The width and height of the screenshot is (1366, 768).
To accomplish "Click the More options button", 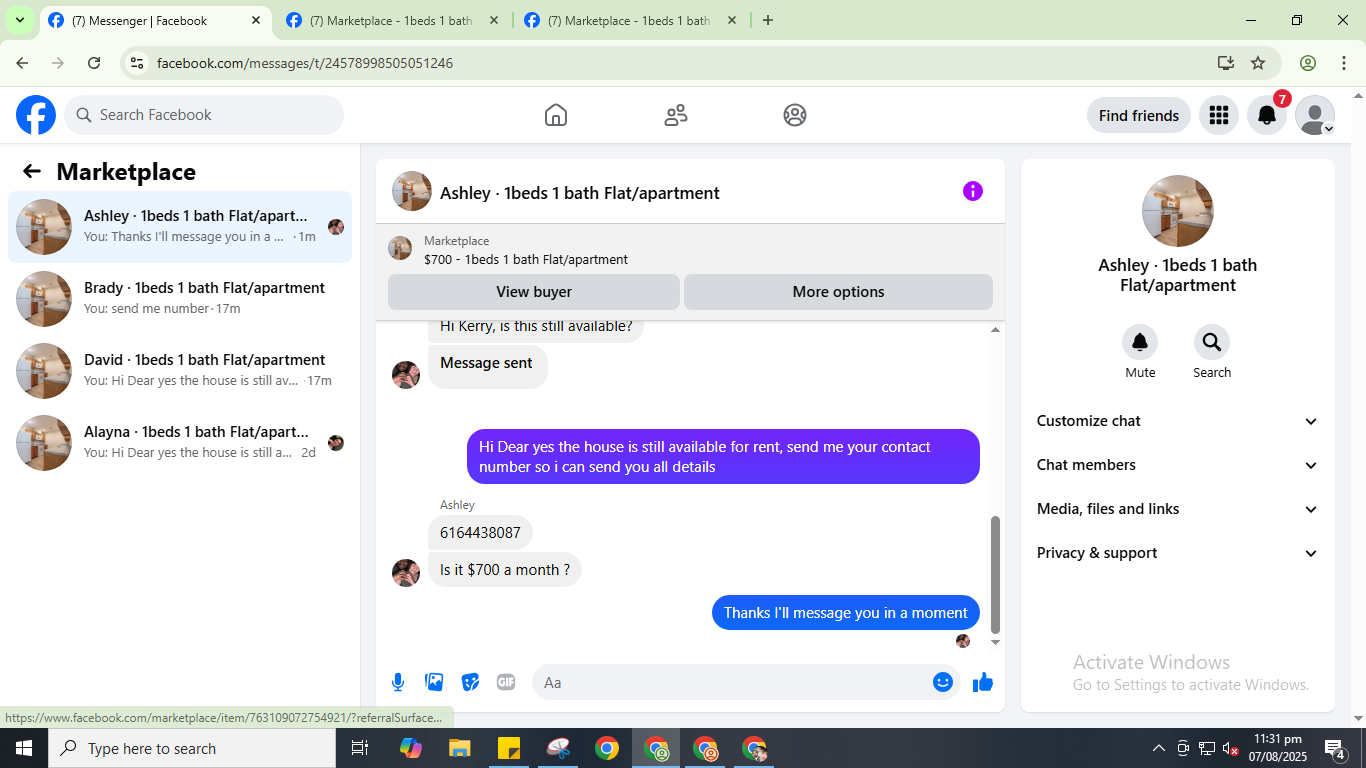I will coord(838,292).
